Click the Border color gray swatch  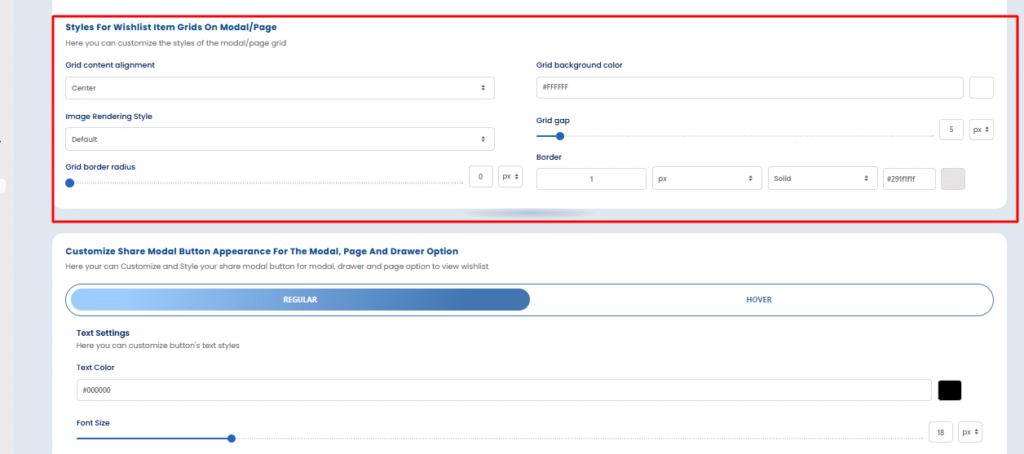click(953, 178)
